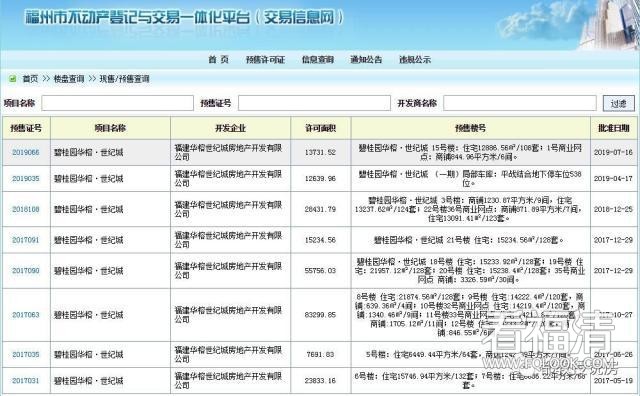Select developer name in row 2019035
Screen dimensions: 640x396
[228, 178]
